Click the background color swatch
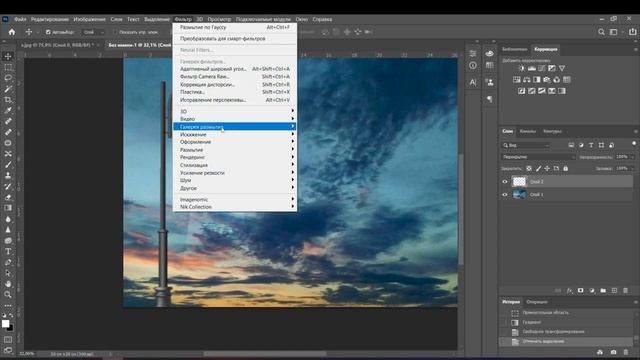The width and height of the screenshot is (640, 360). (x=10, y=328)
